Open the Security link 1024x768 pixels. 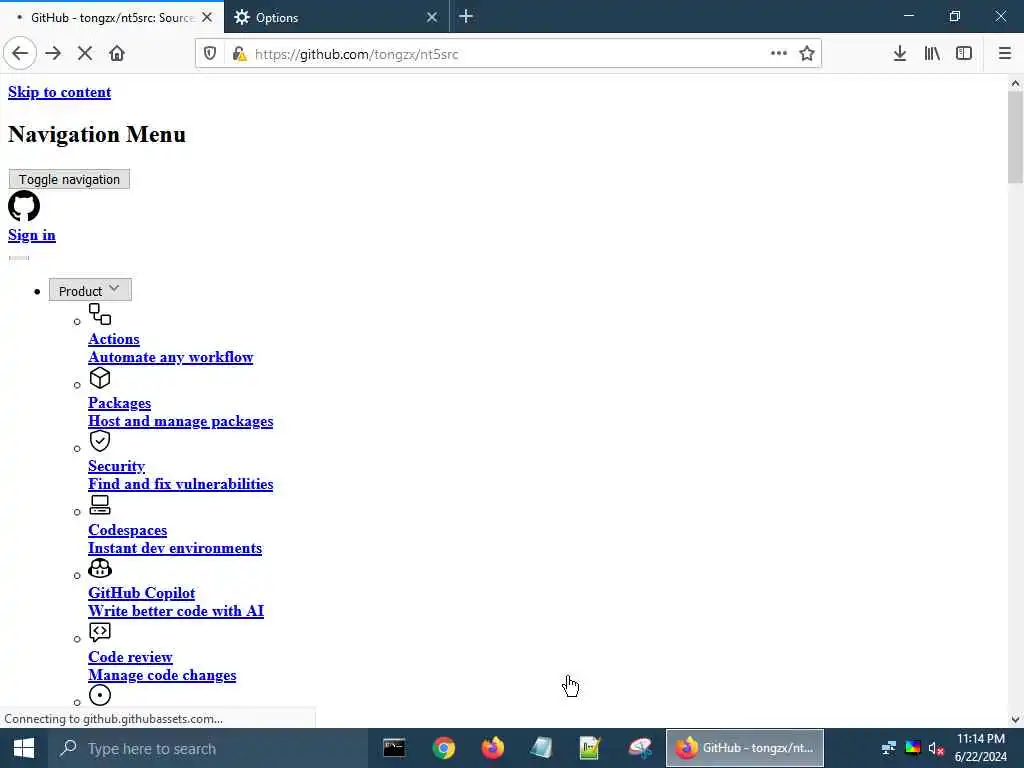pos(117,466)
